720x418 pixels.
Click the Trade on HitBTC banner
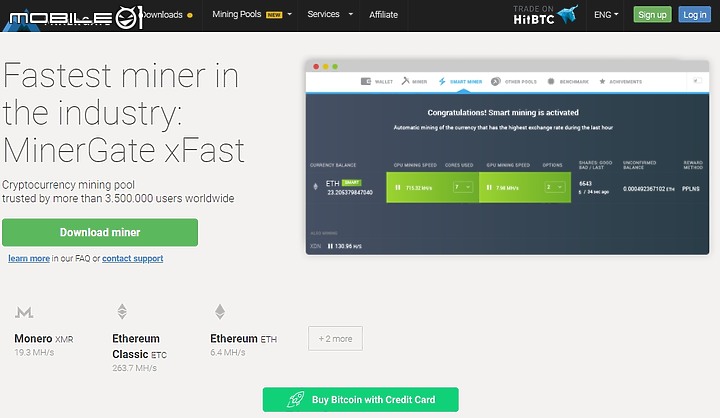tap(545, 15)
